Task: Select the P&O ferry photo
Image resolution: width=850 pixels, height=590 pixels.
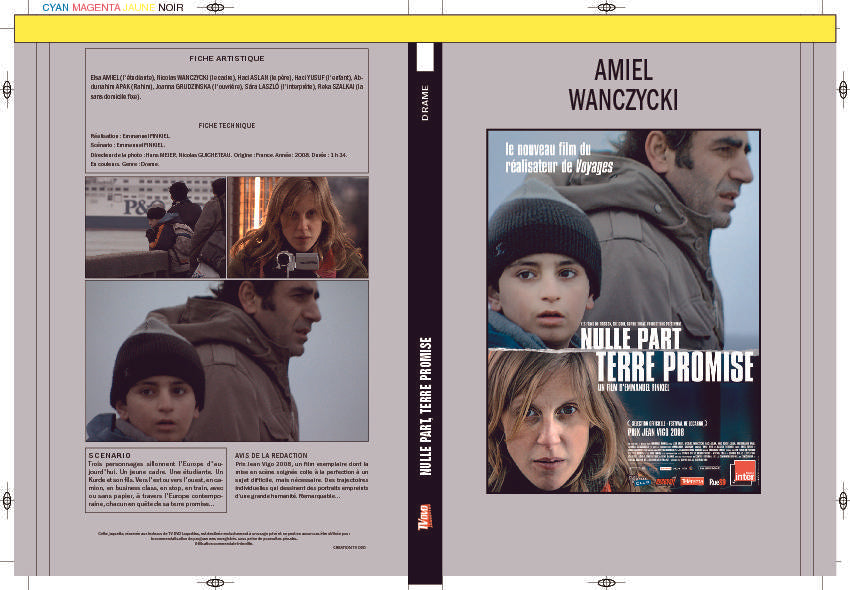Action: [x=156, y=227]
